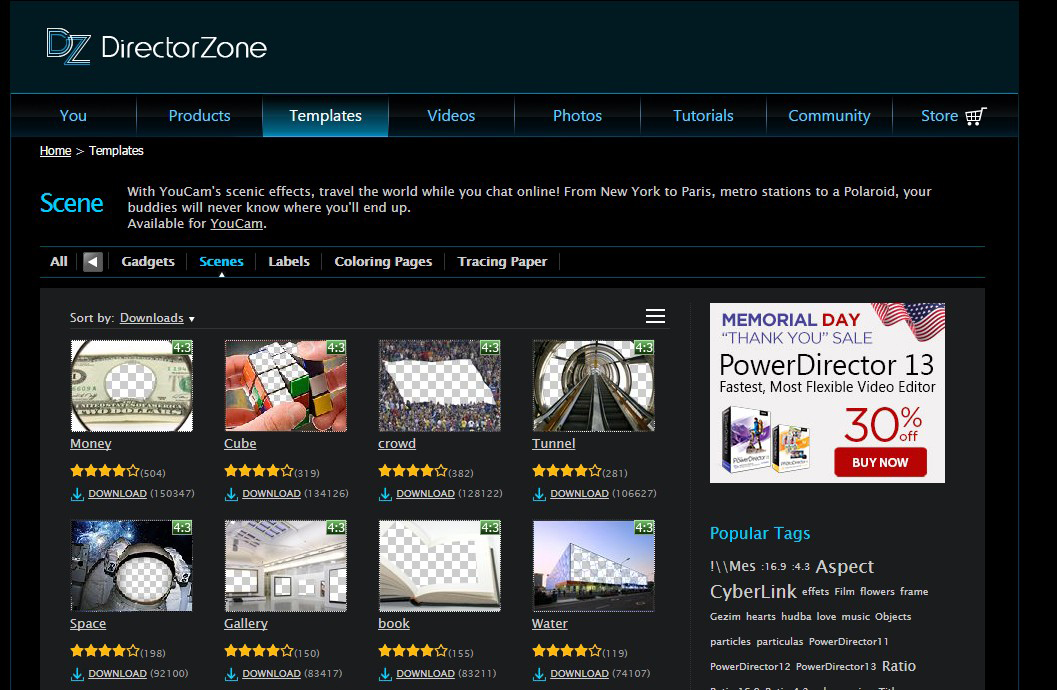Click BUY NOW on the PowerDirector ad

[880, 462]
